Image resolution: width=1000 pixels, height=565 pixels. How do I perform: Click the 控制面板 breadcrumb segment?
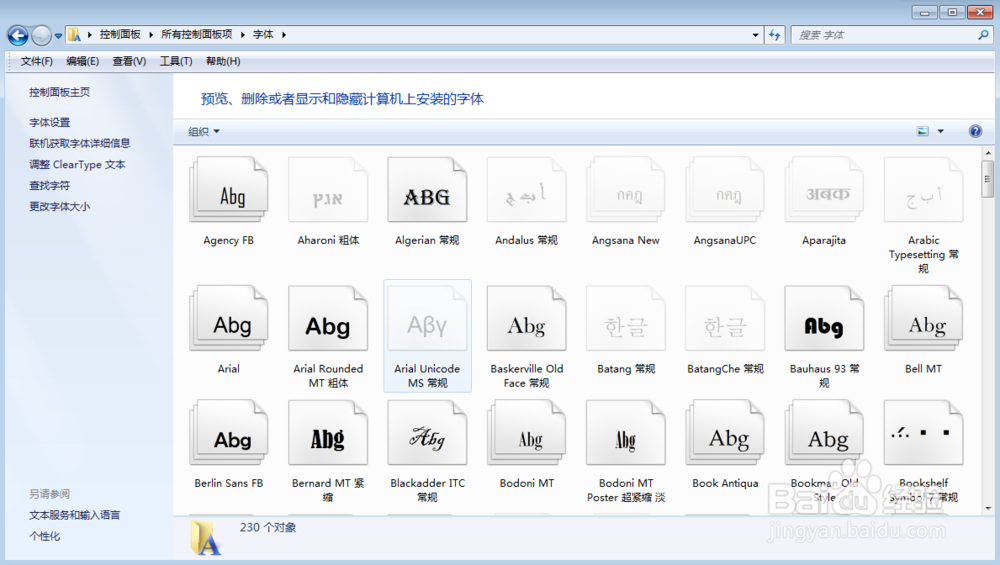[x=120, y=34]
